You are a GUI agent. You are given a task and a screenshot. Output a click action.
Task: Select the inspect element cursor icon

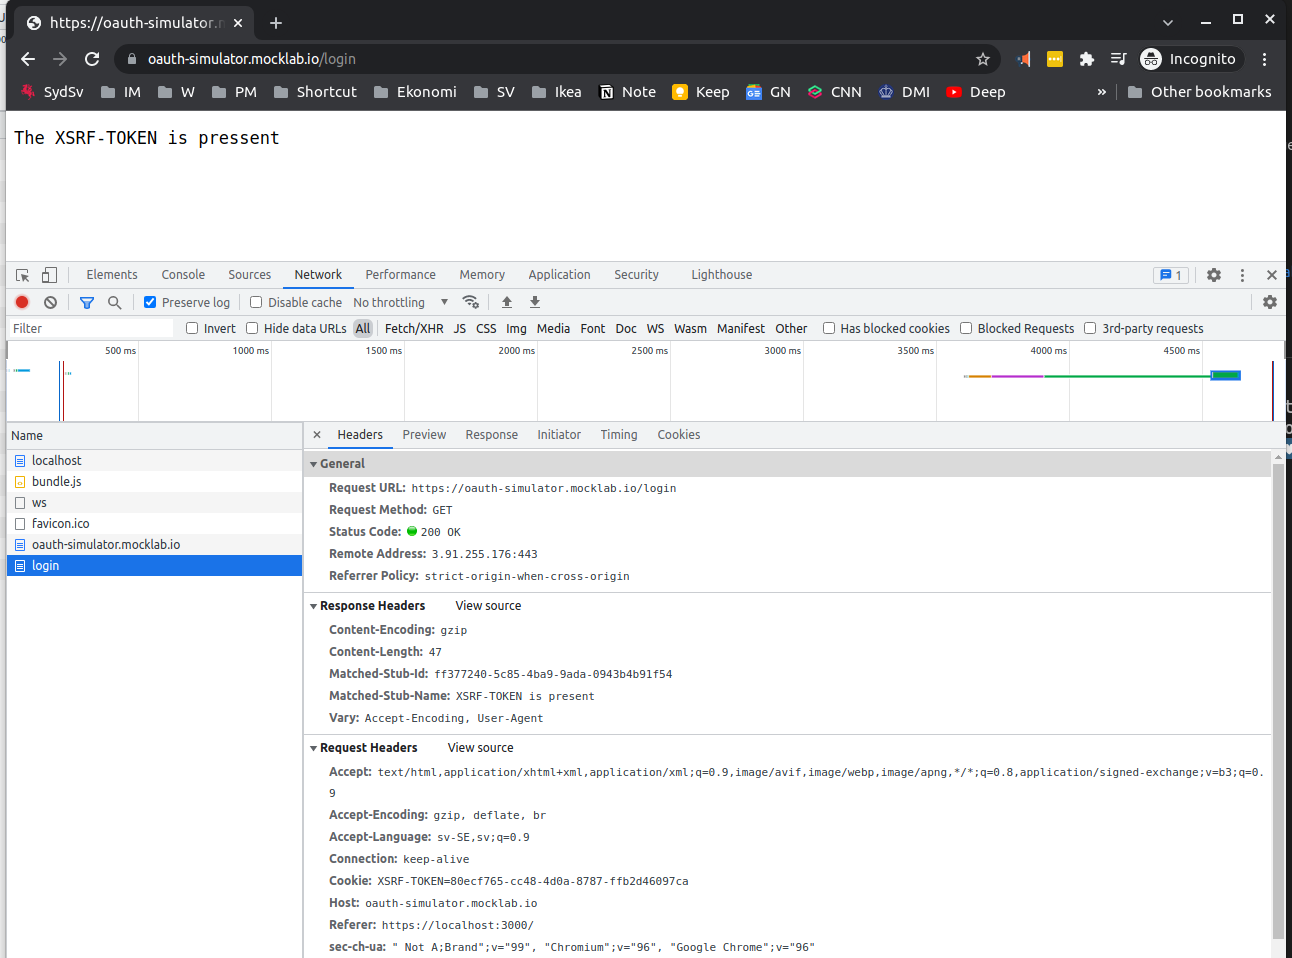point(20,274)
